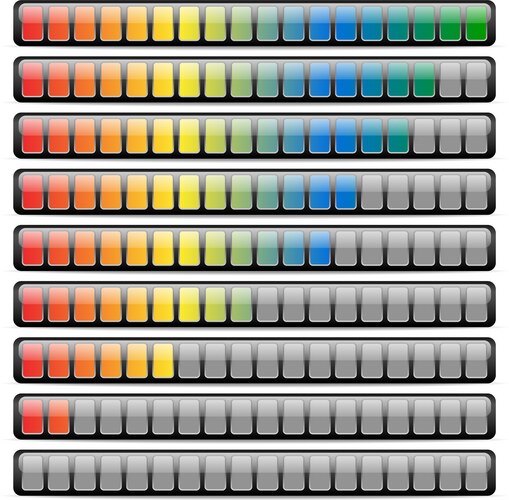The width and height of the screenshot is (509, 500).
Task: Click the yellow segment in the top full bar
Action: click(x=189, y=24)
